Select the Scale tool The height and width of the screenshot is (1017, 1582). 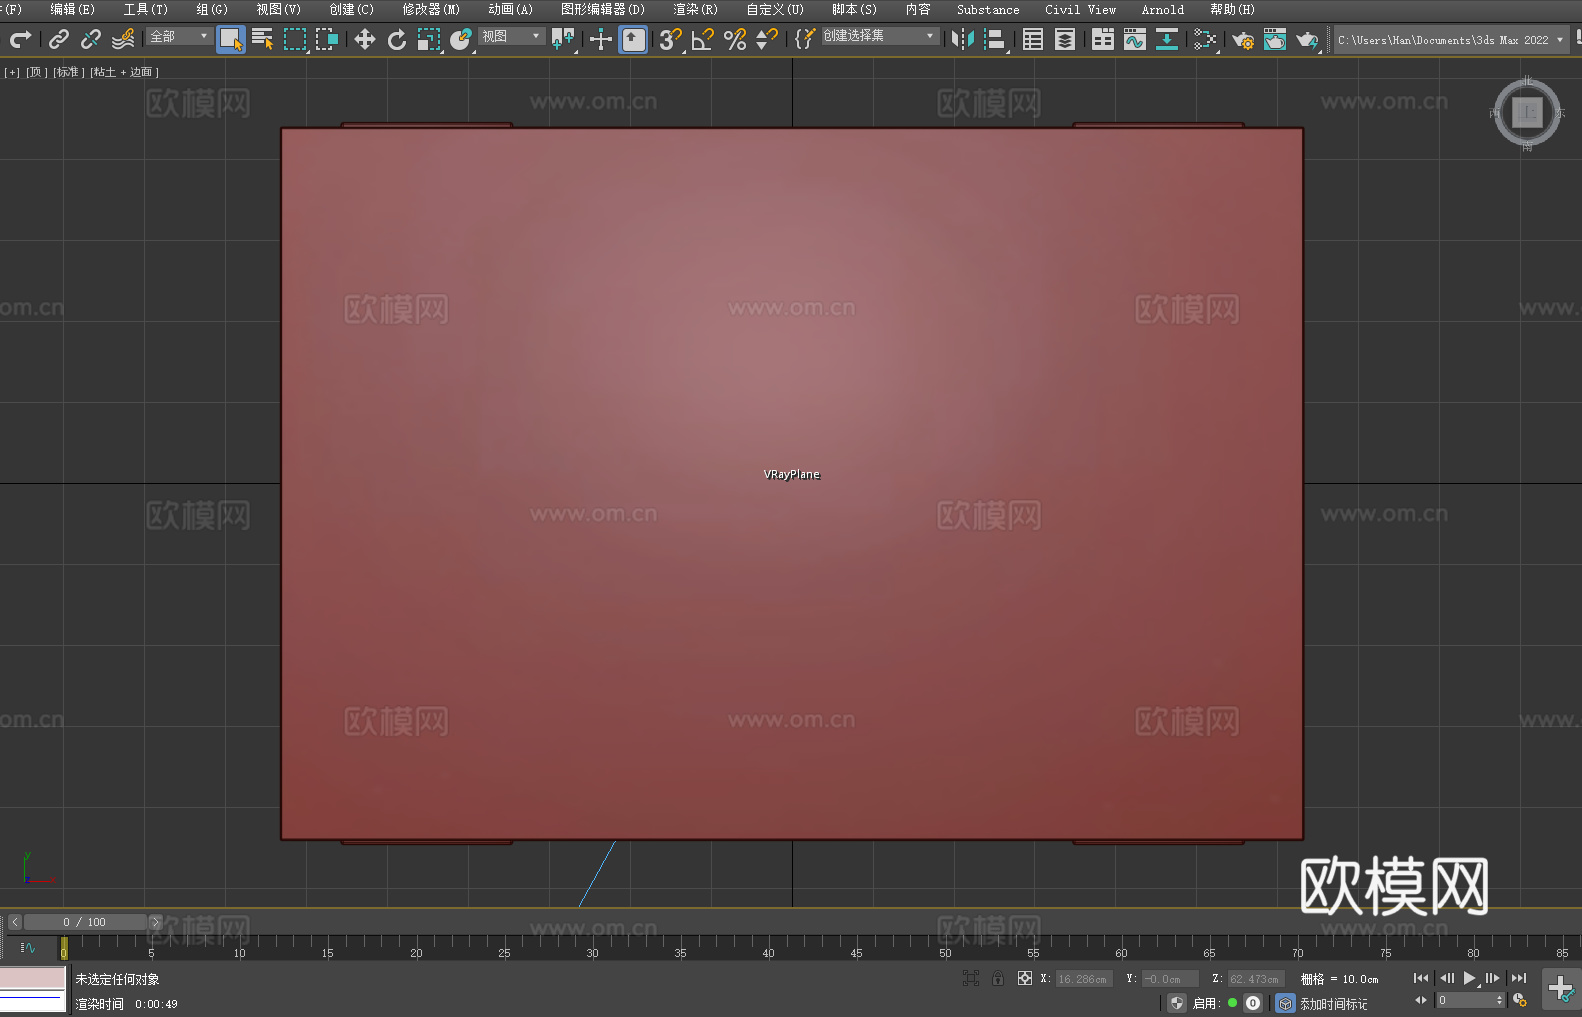tap(429, 39)
